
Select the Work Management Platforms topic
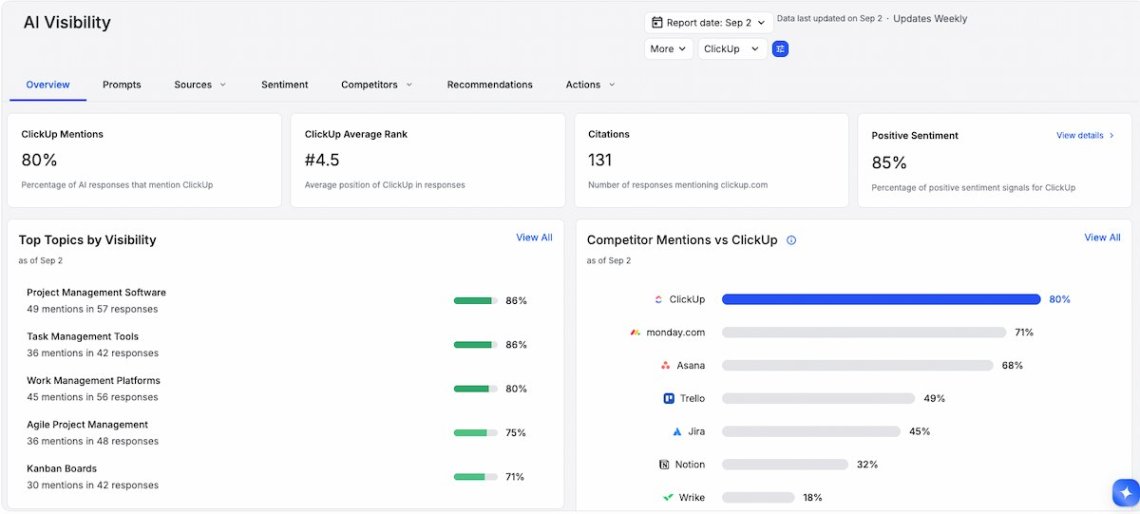click(93, 380)
